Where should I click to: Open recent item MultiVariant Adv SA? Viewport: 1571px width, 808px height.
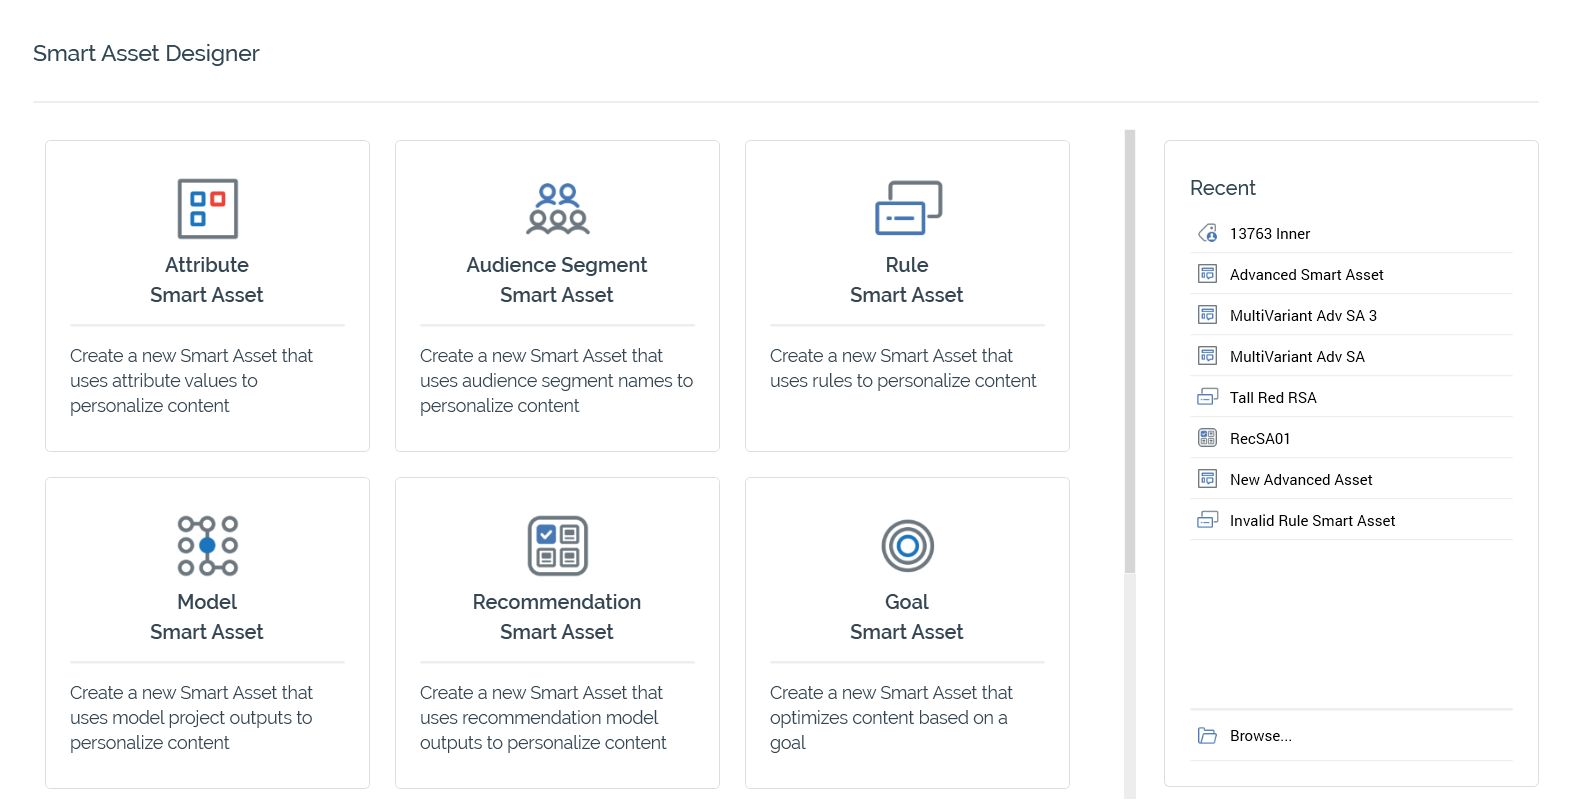(1296, 357)
